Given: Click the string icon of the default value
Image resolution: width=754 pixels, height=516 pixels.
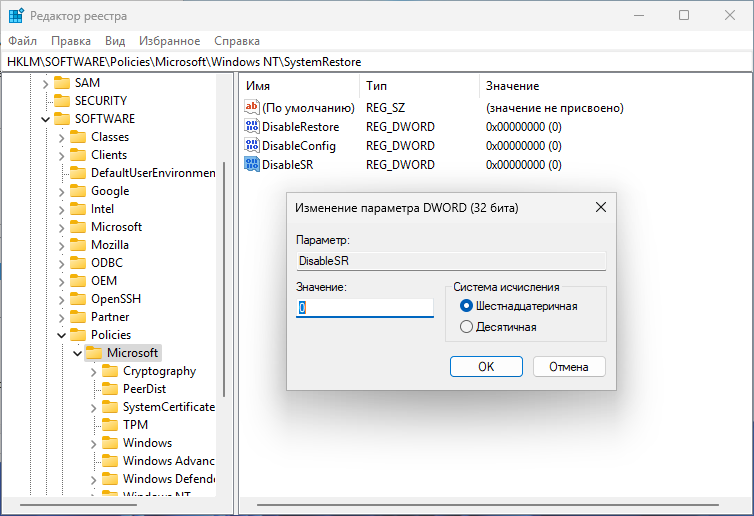Looking at the screenshot, I should coord(252,108).
